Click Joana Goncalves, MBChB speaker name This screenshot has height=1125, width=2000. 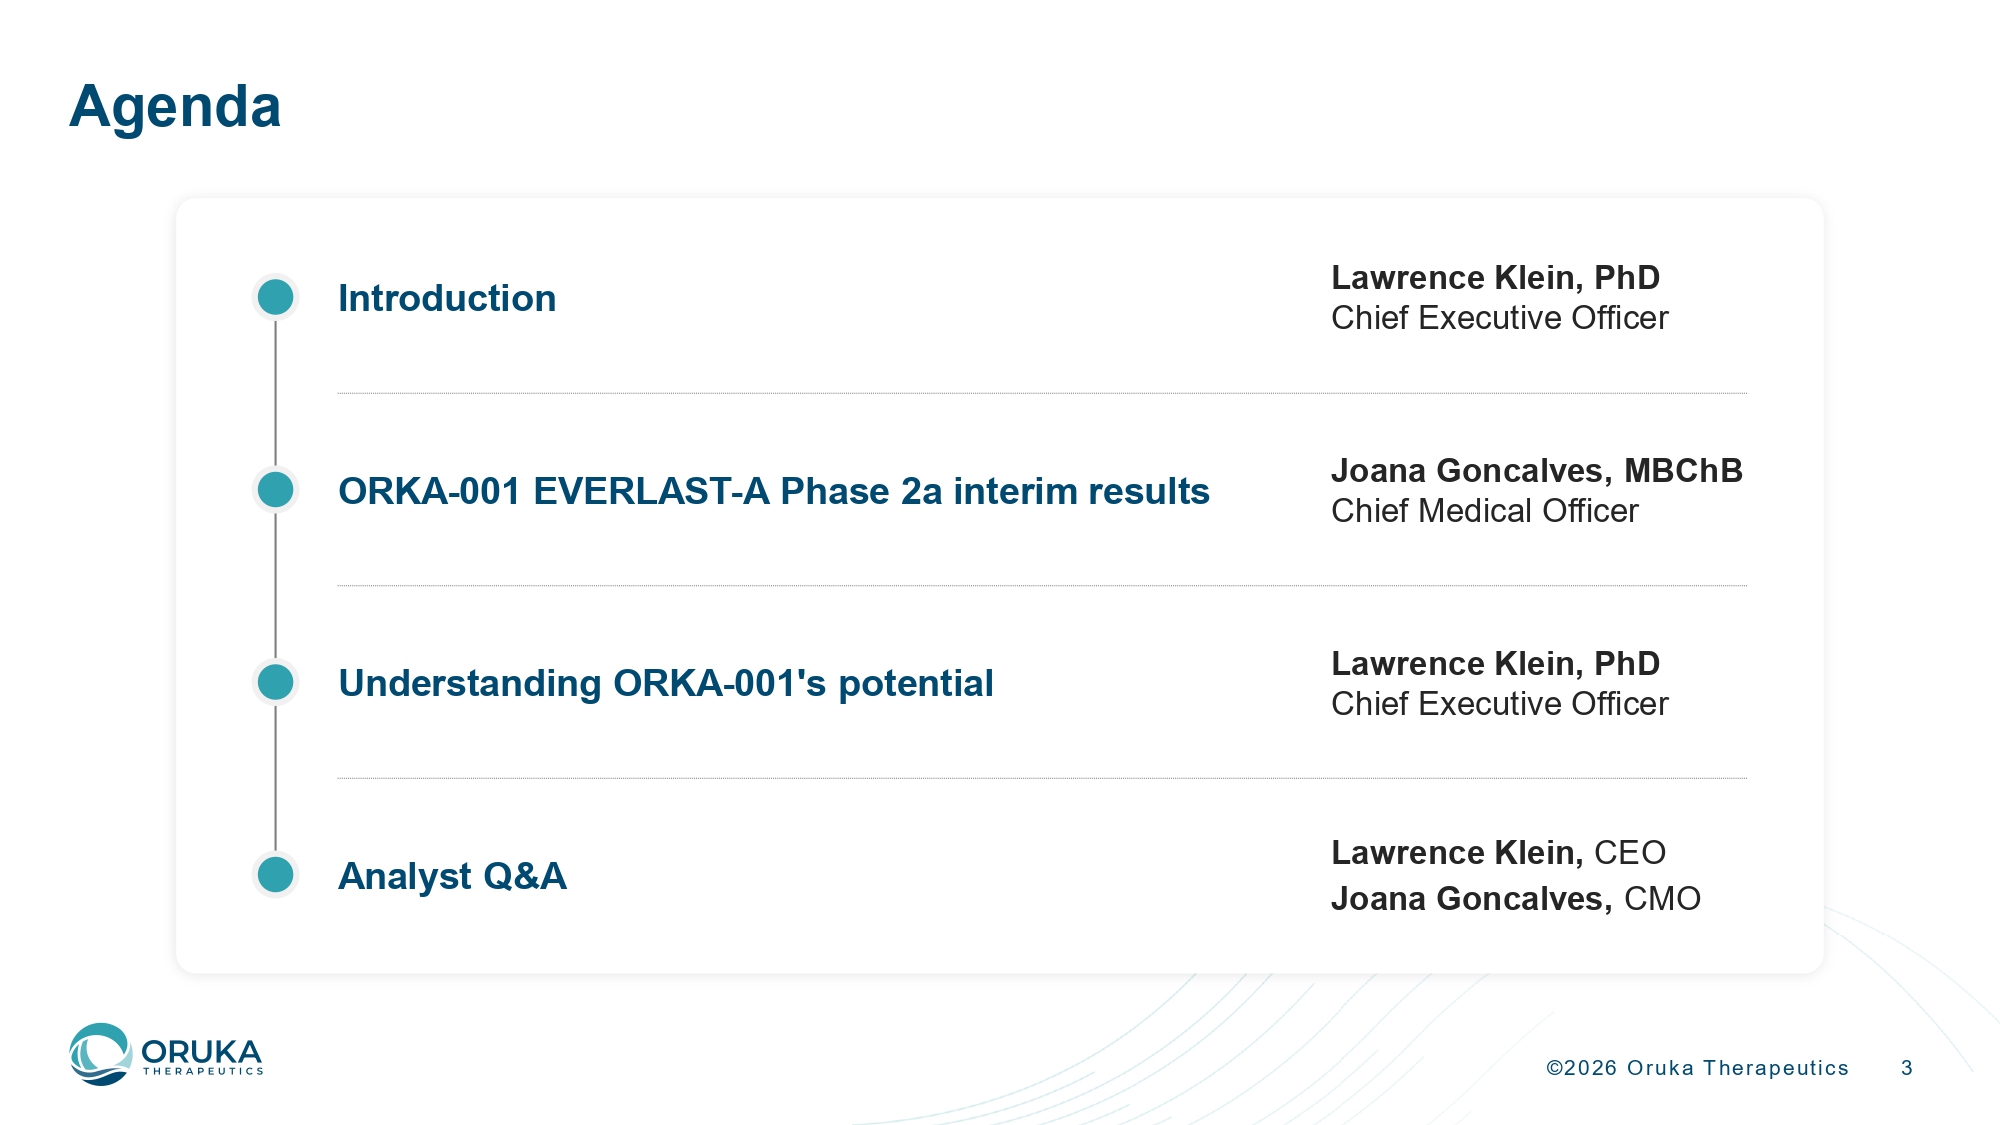(x=1536, y=470)
